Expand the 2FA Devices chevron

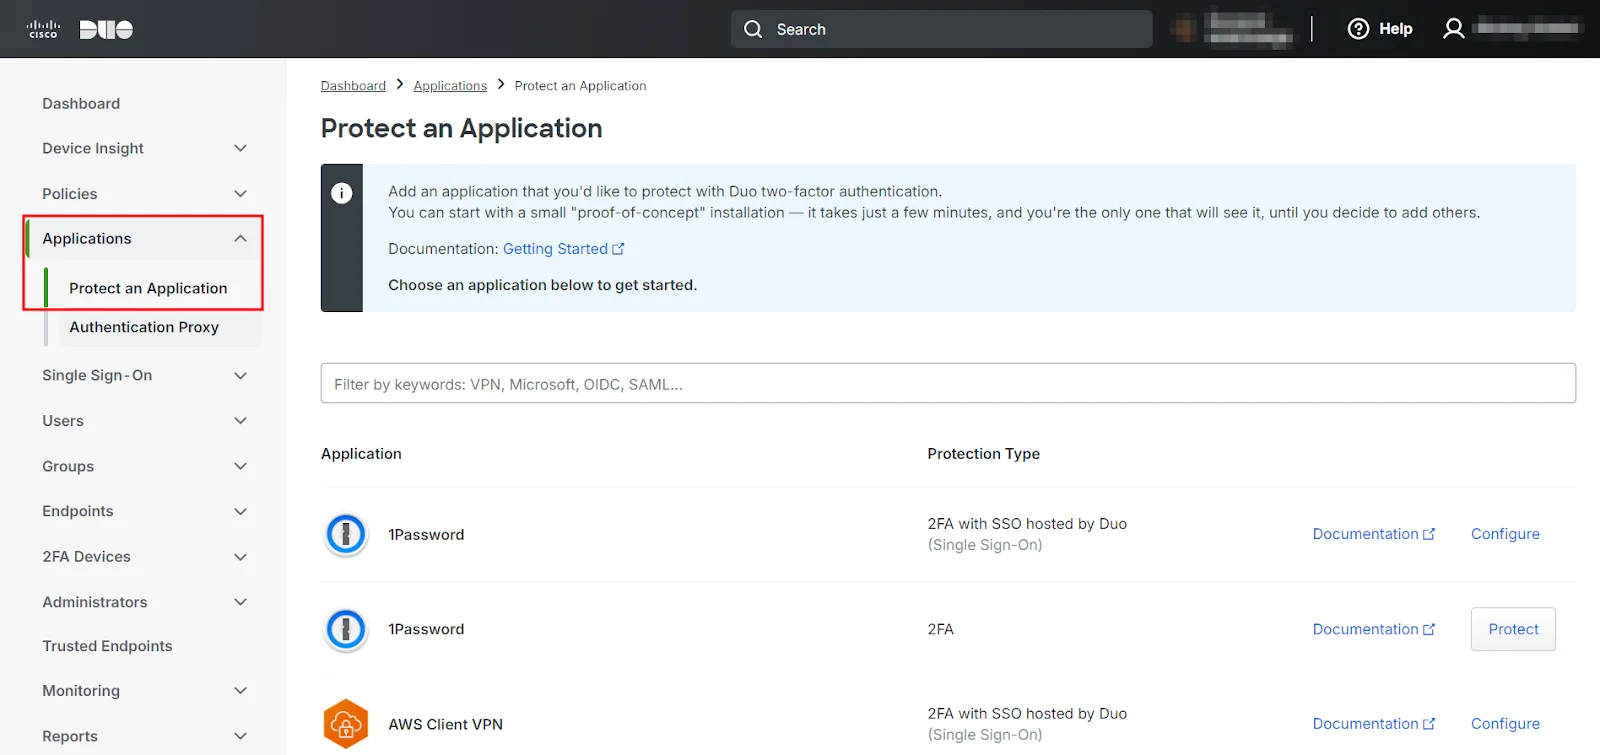point(240,557)
